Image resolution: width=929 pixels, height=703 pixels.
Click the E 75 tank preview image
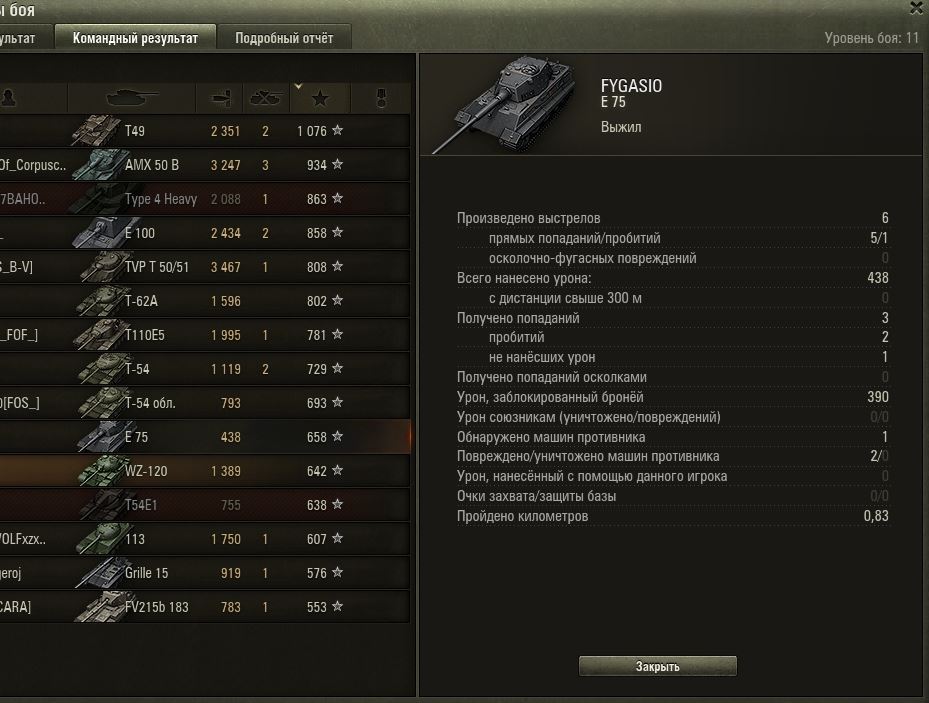[x=504, y=104]
